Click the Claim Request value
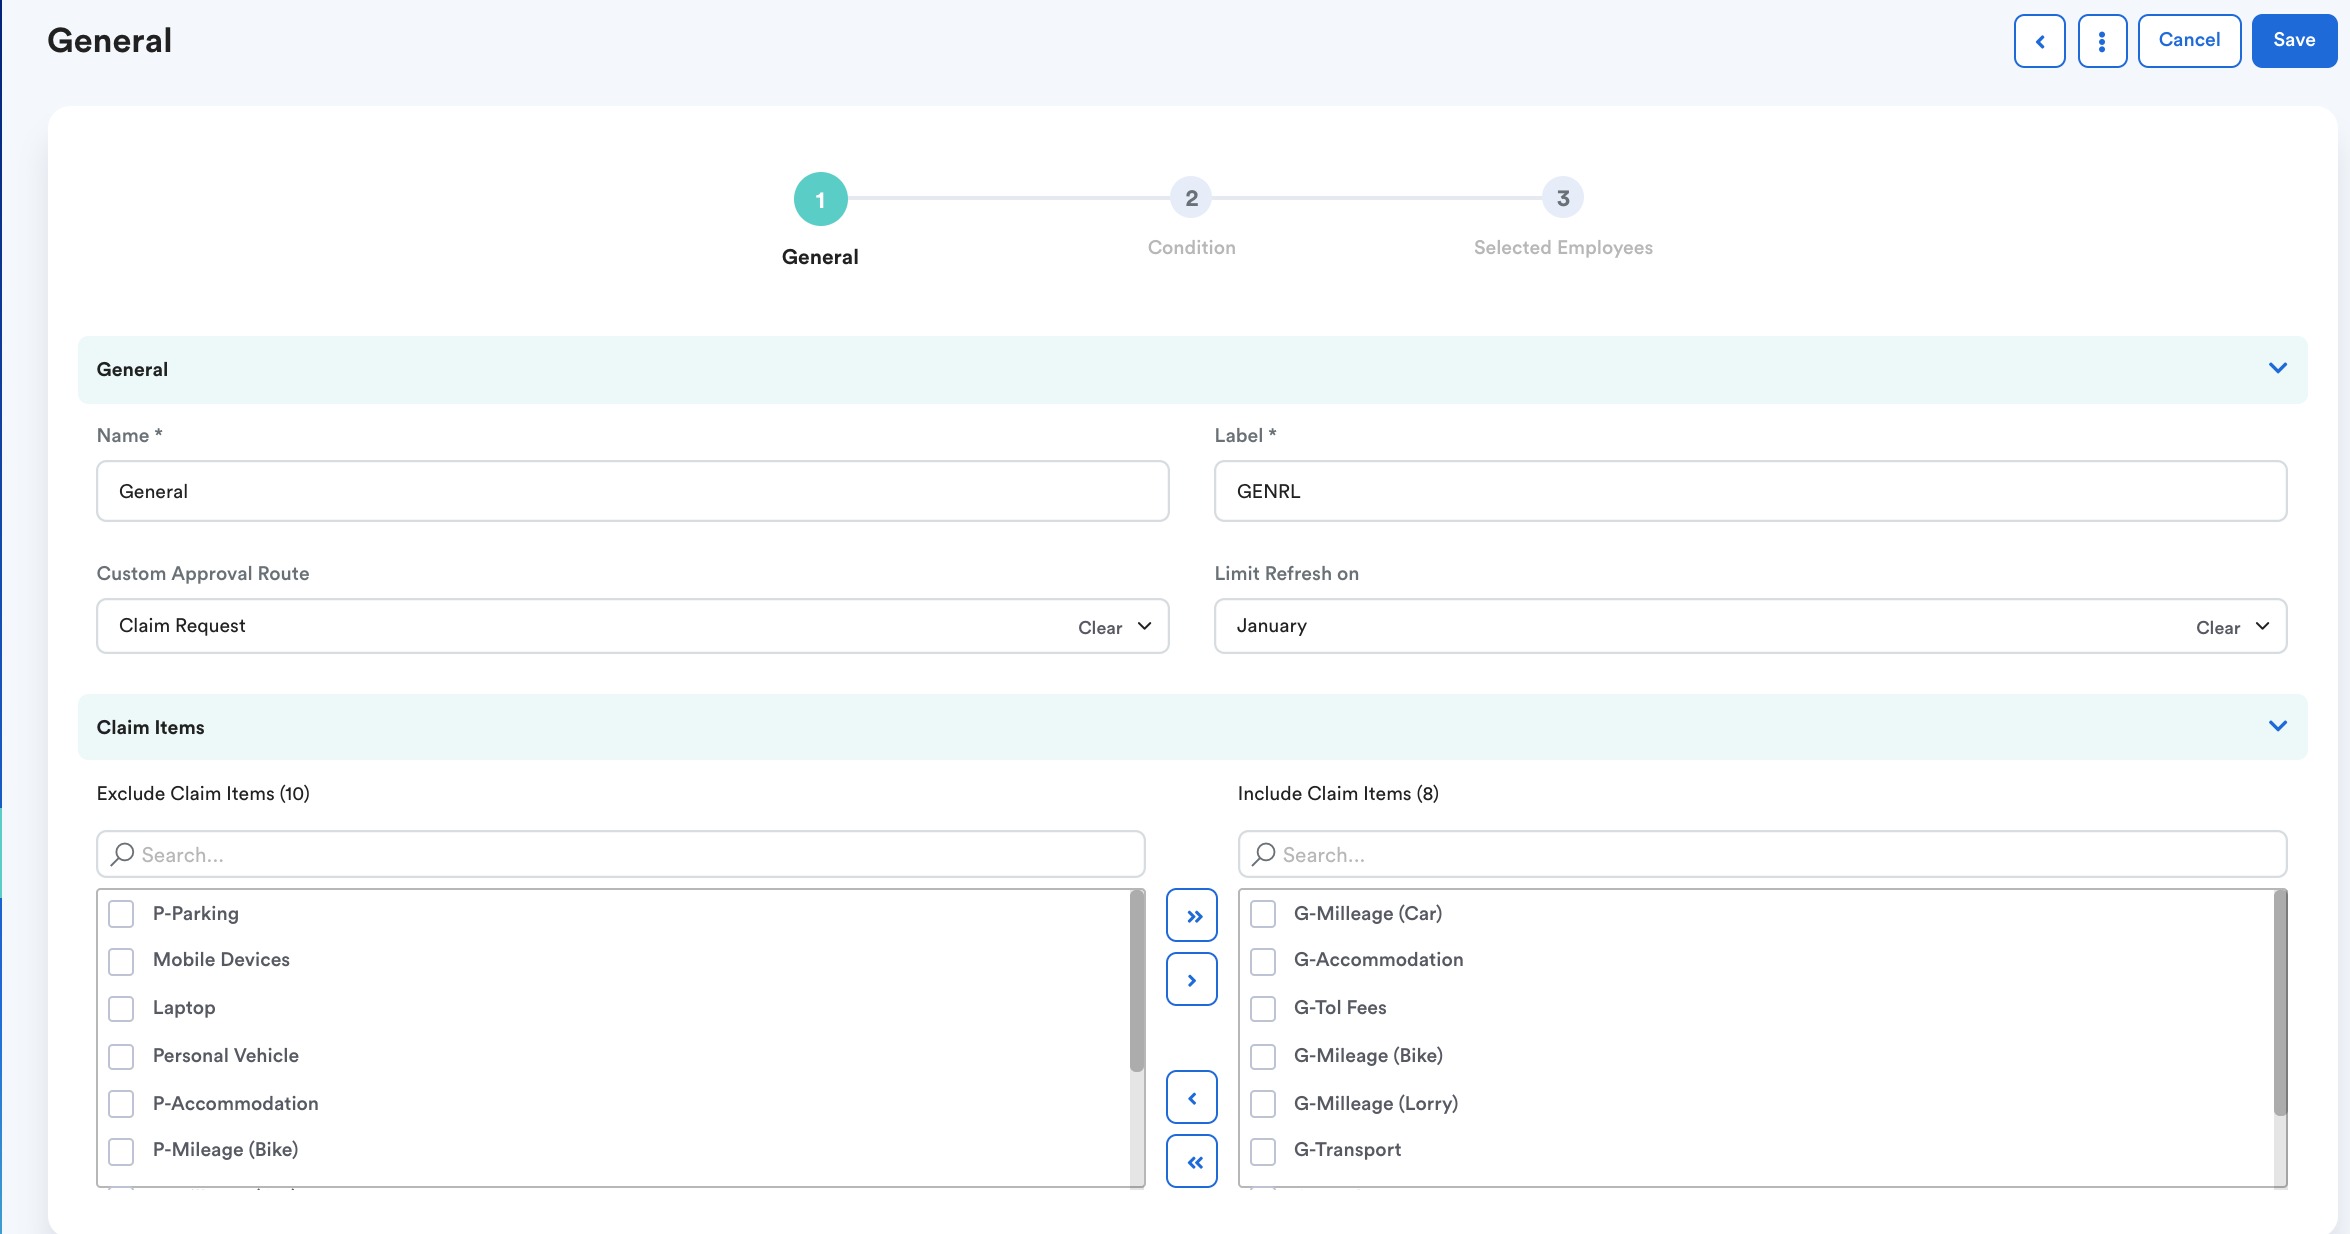The height and width of the screenshot is (1234, 2350). 182,625
